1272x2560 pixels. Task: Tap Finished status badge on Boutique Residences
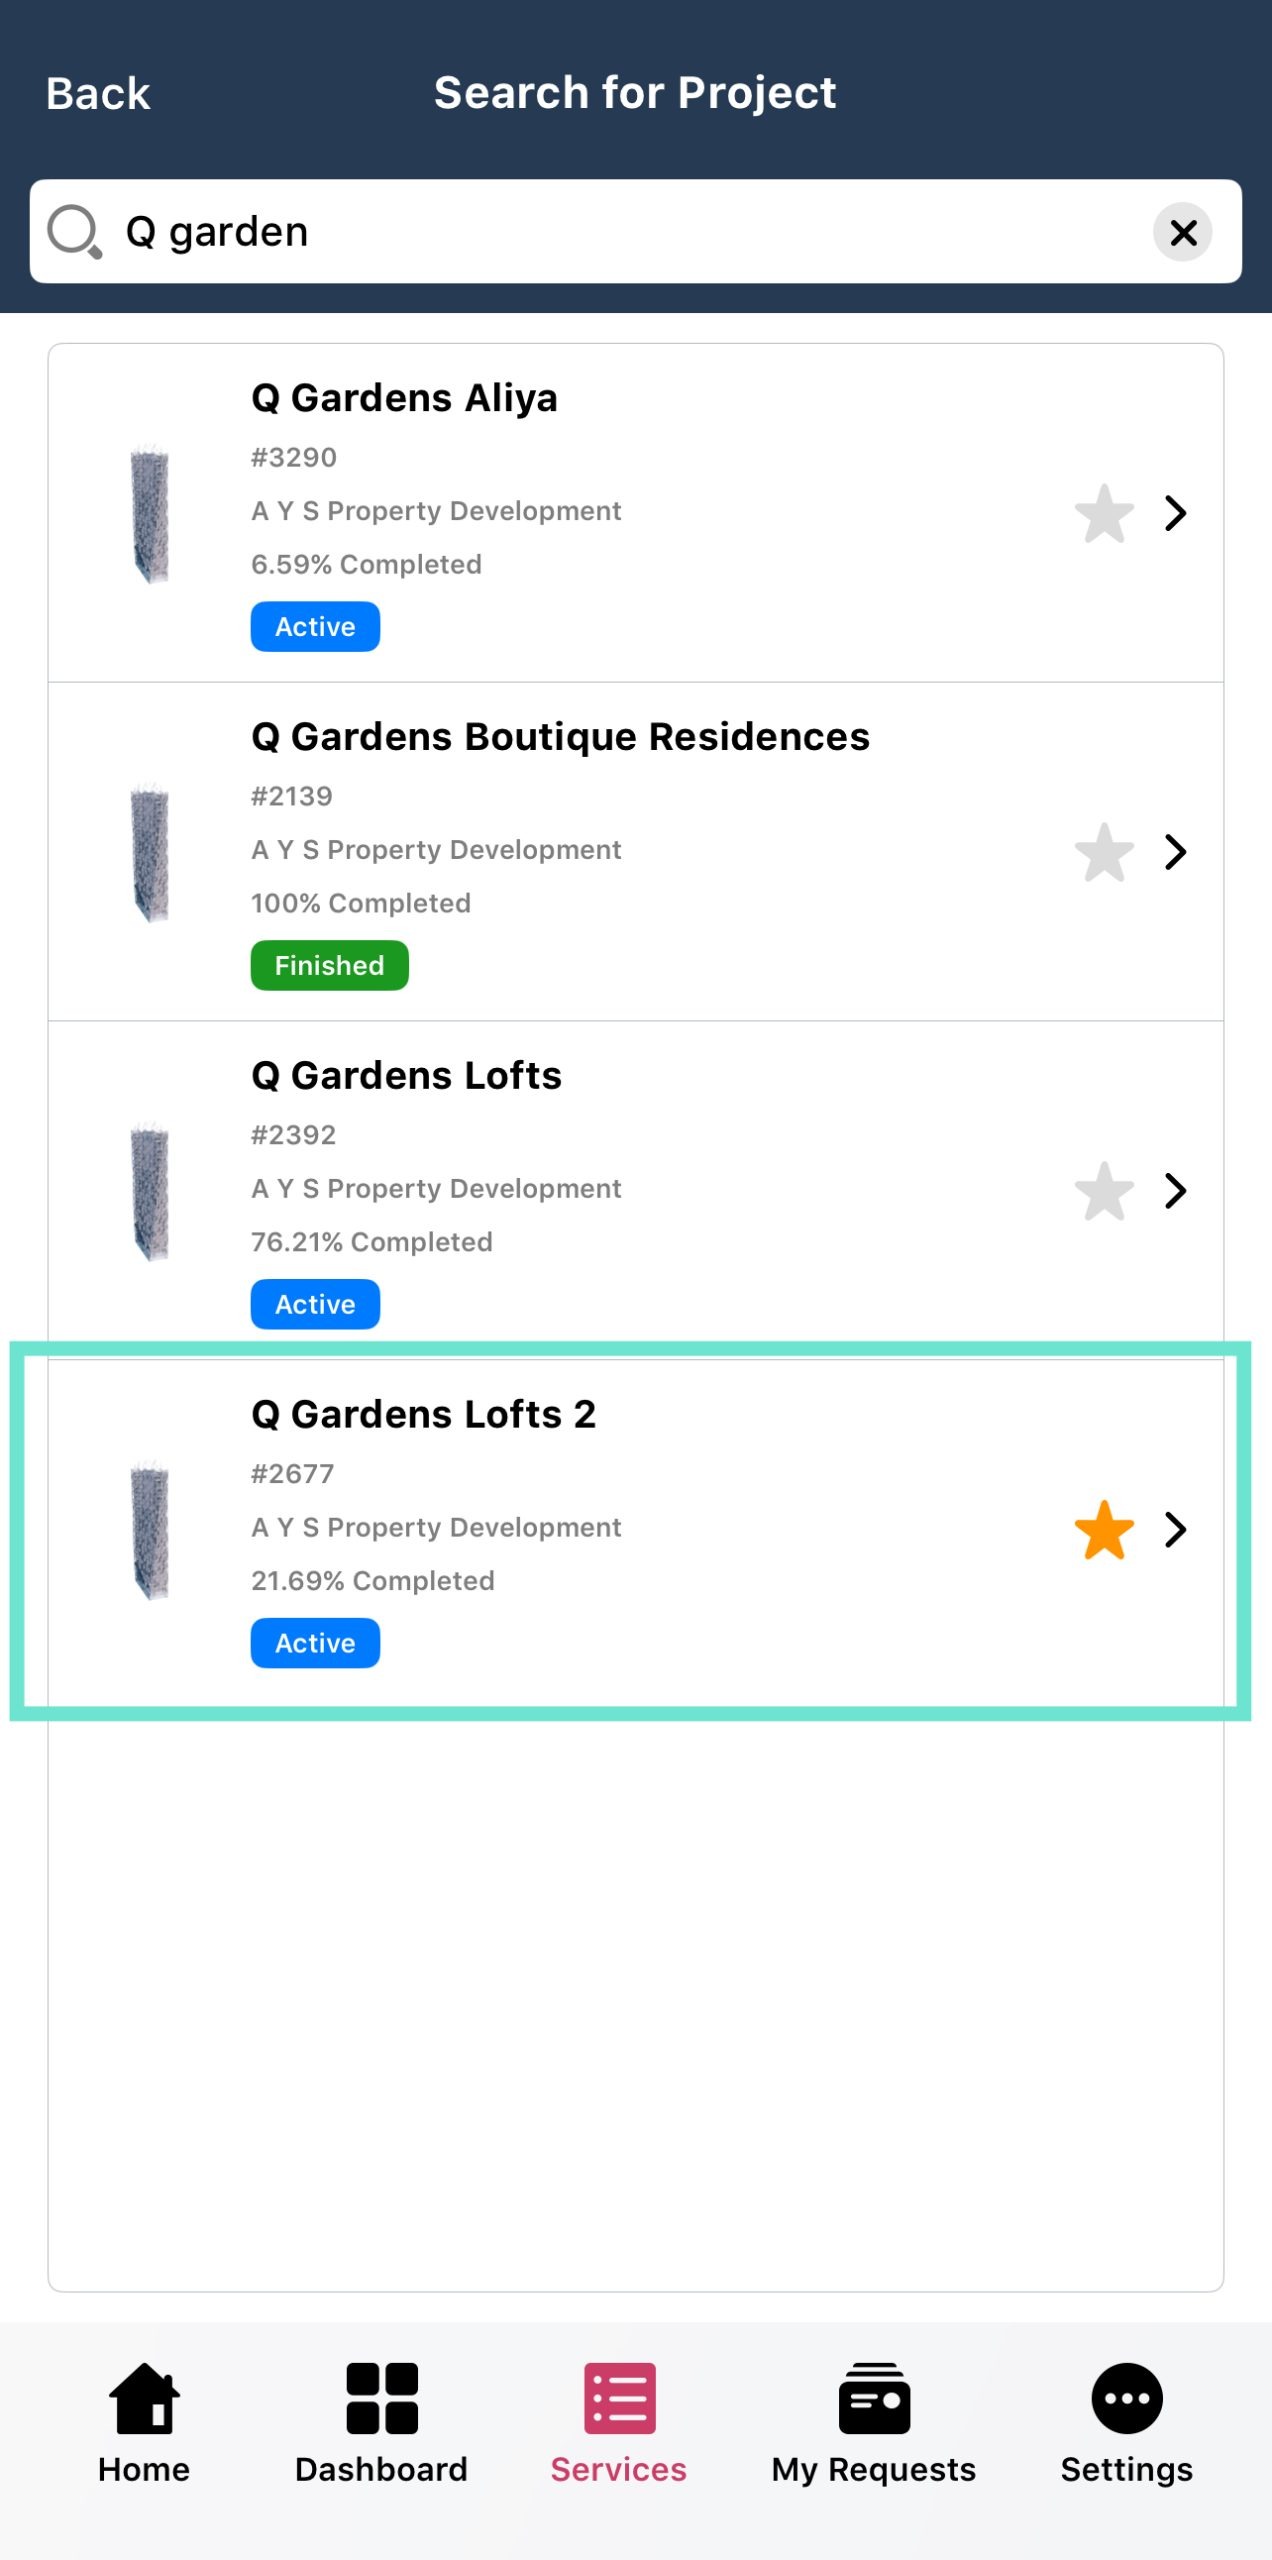(x=329, y=966)
